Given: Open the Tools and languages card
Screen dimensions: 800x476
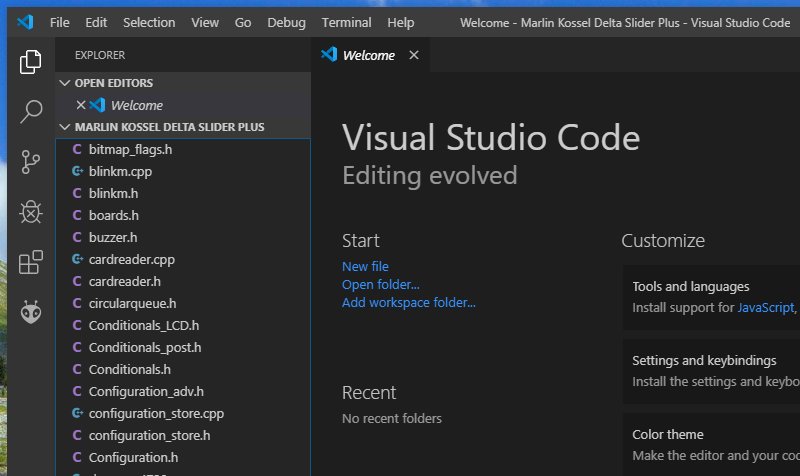Looking at the screenshot, I should pyautogui.click(x=711, y=297).
